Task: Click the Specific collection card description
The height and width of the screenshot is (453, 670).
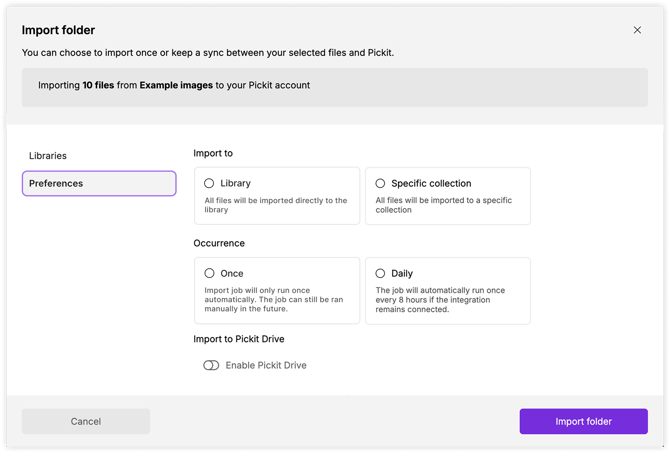Action: click(445, 205)
